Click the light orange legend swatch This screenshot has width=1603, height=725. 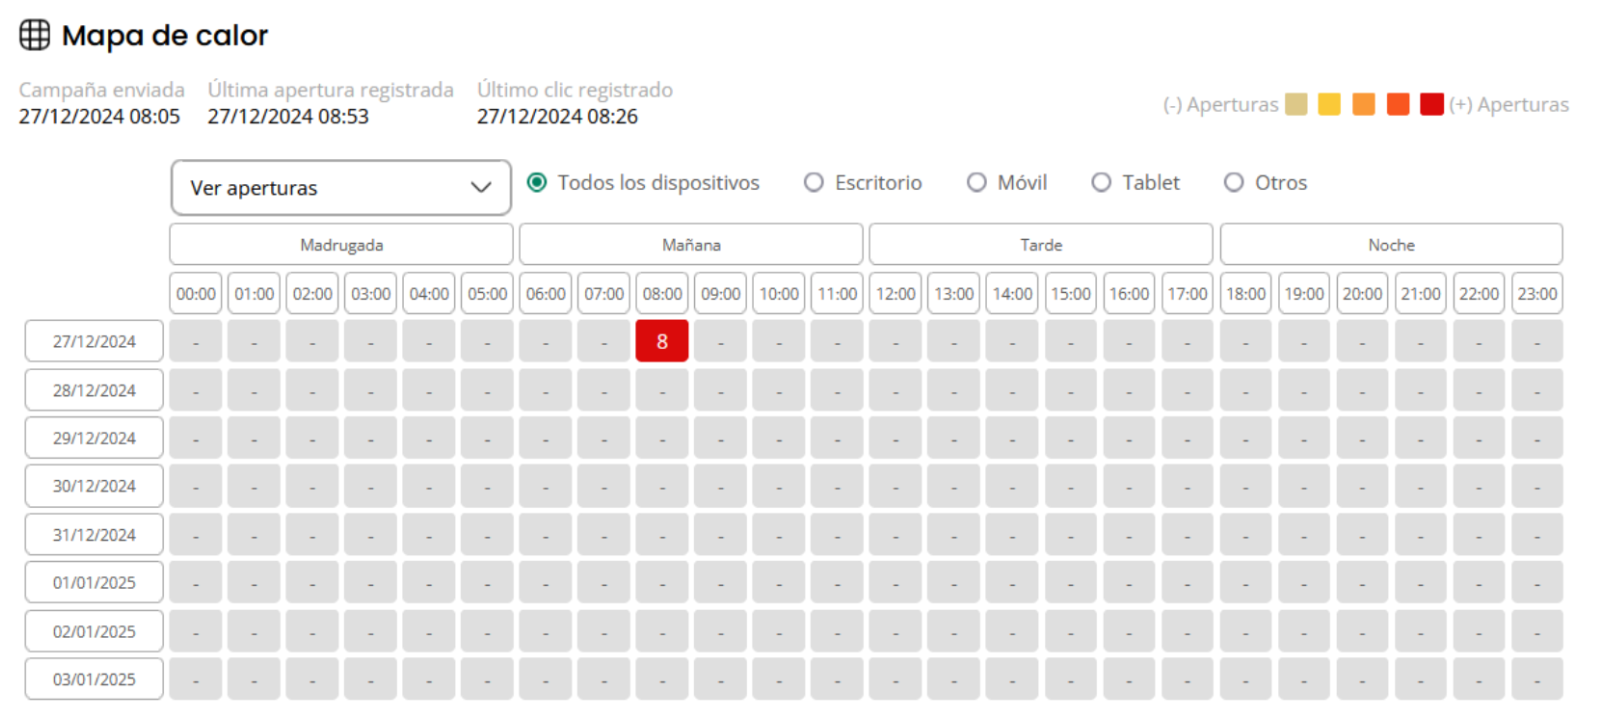[x=1364, y=104]
